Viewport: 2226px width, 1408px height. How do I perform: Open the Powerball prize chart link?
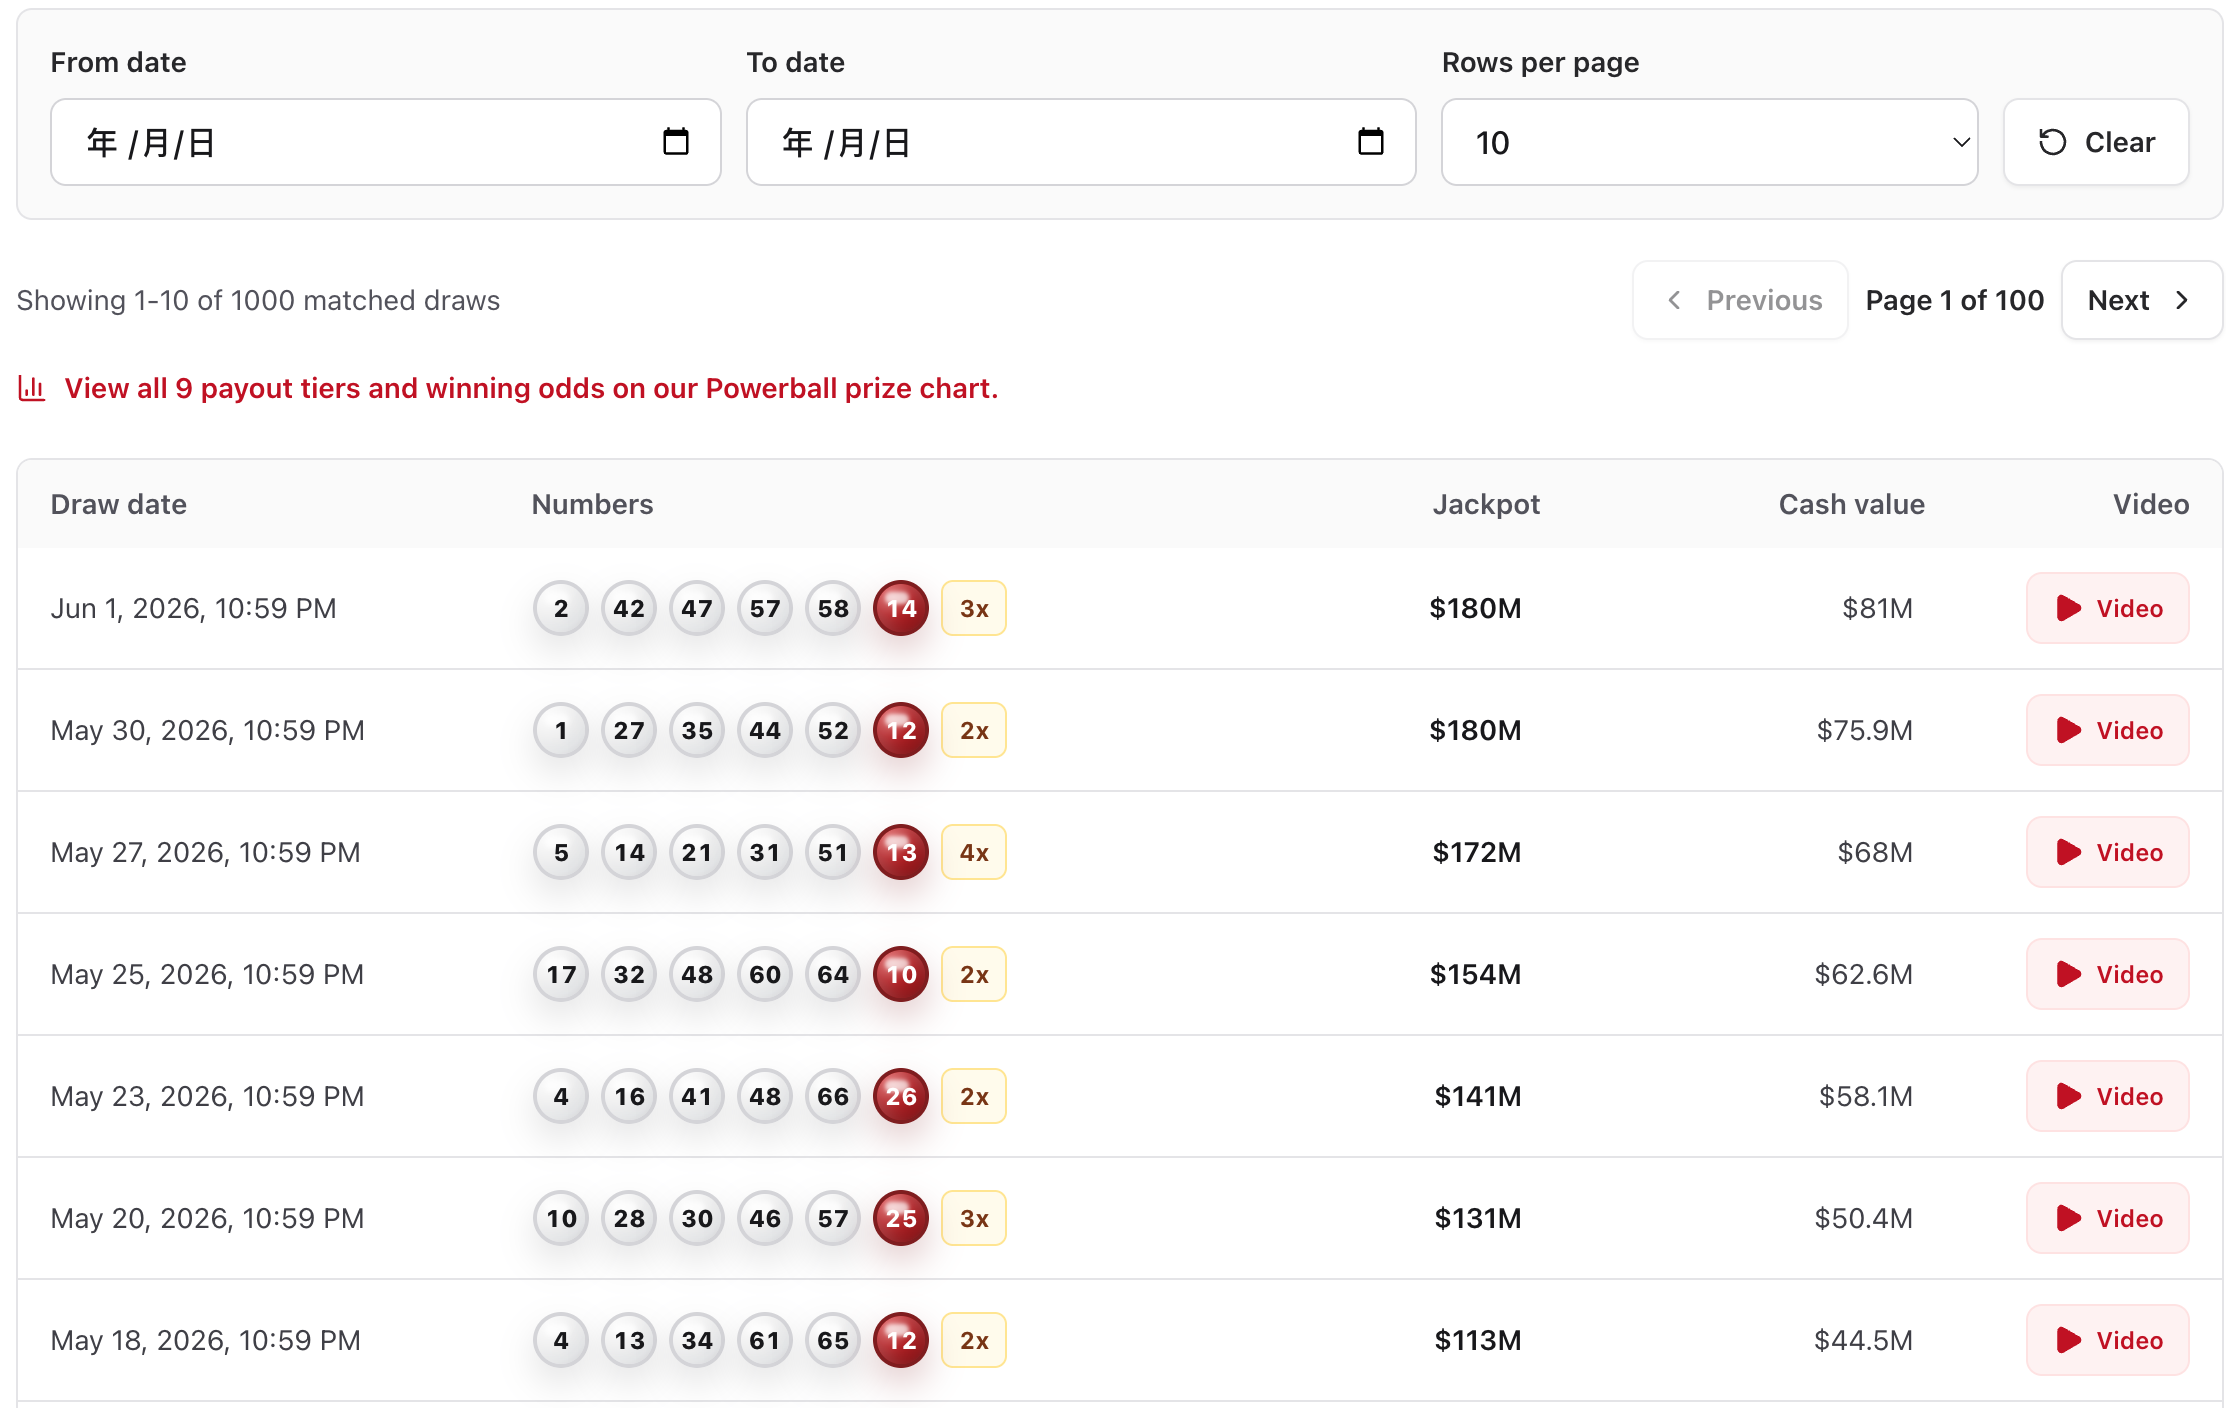tap(531, 388)
